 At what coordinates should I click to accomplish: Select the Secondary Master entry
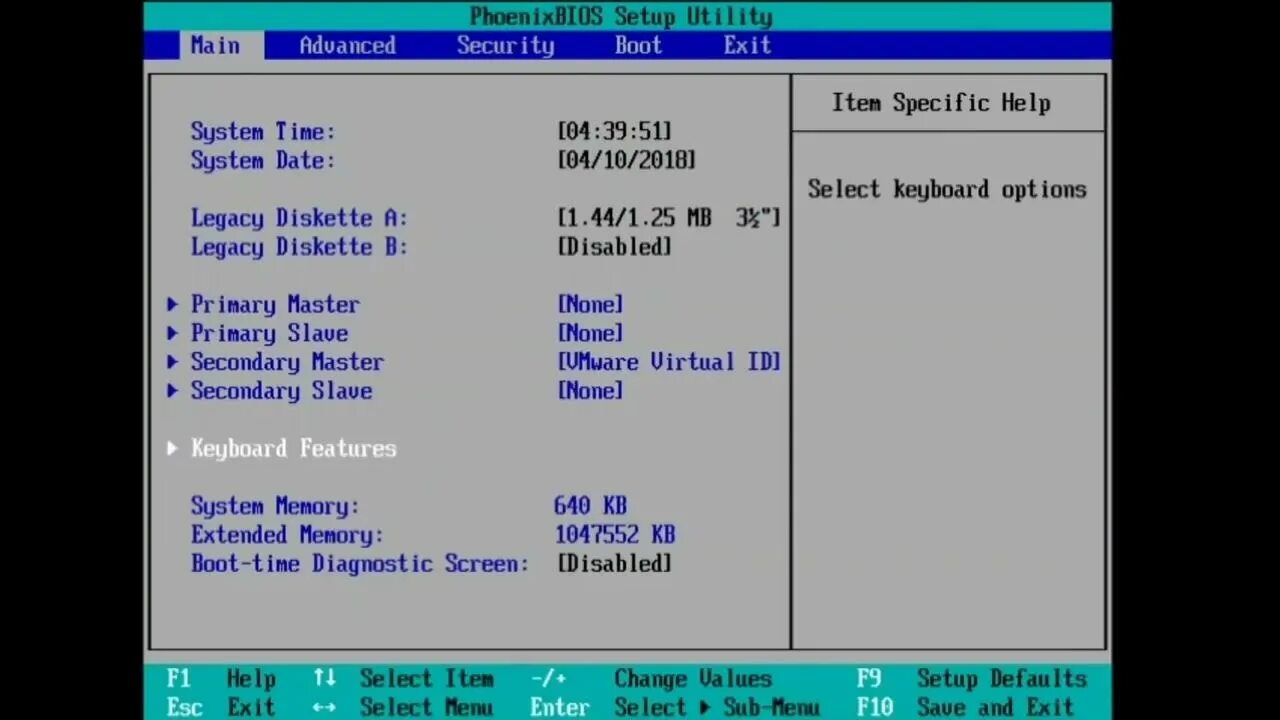(x=287, y=362)
